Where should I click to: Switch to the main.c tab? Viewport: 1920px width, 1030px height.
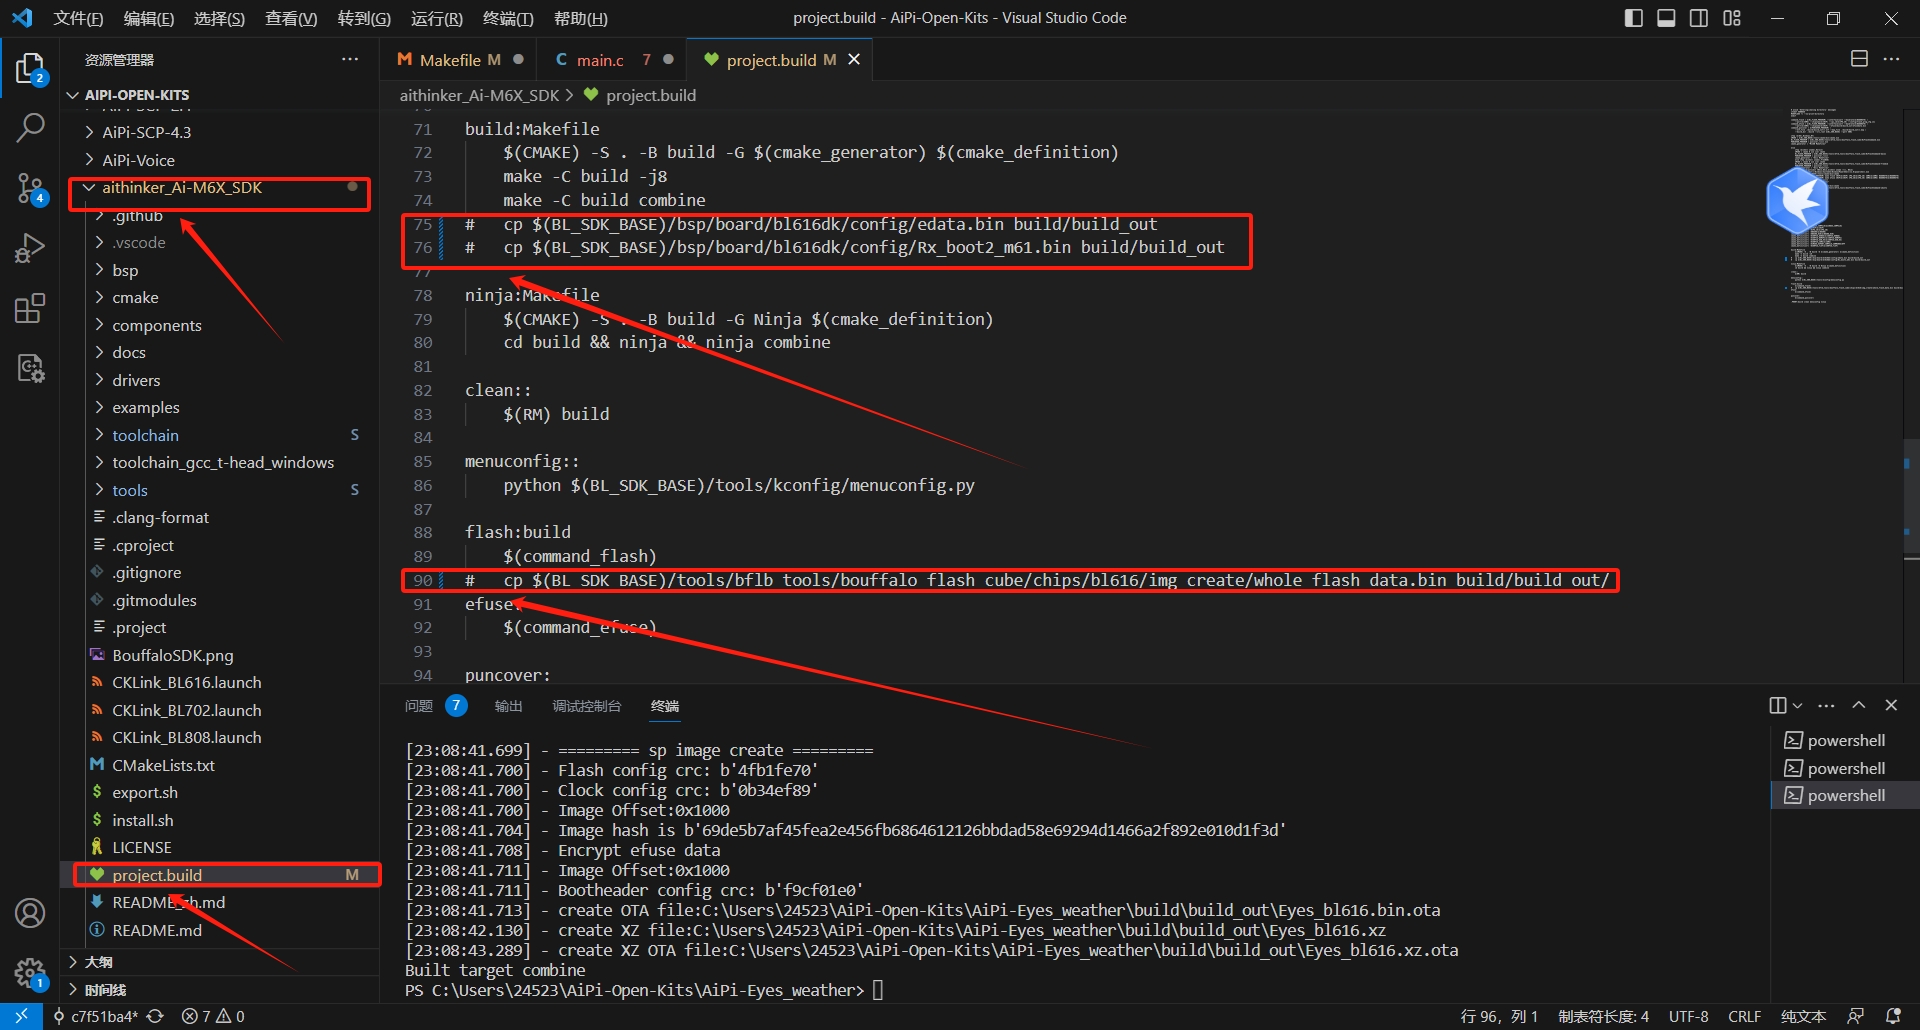pyautogui.click(x=613, y=60)
